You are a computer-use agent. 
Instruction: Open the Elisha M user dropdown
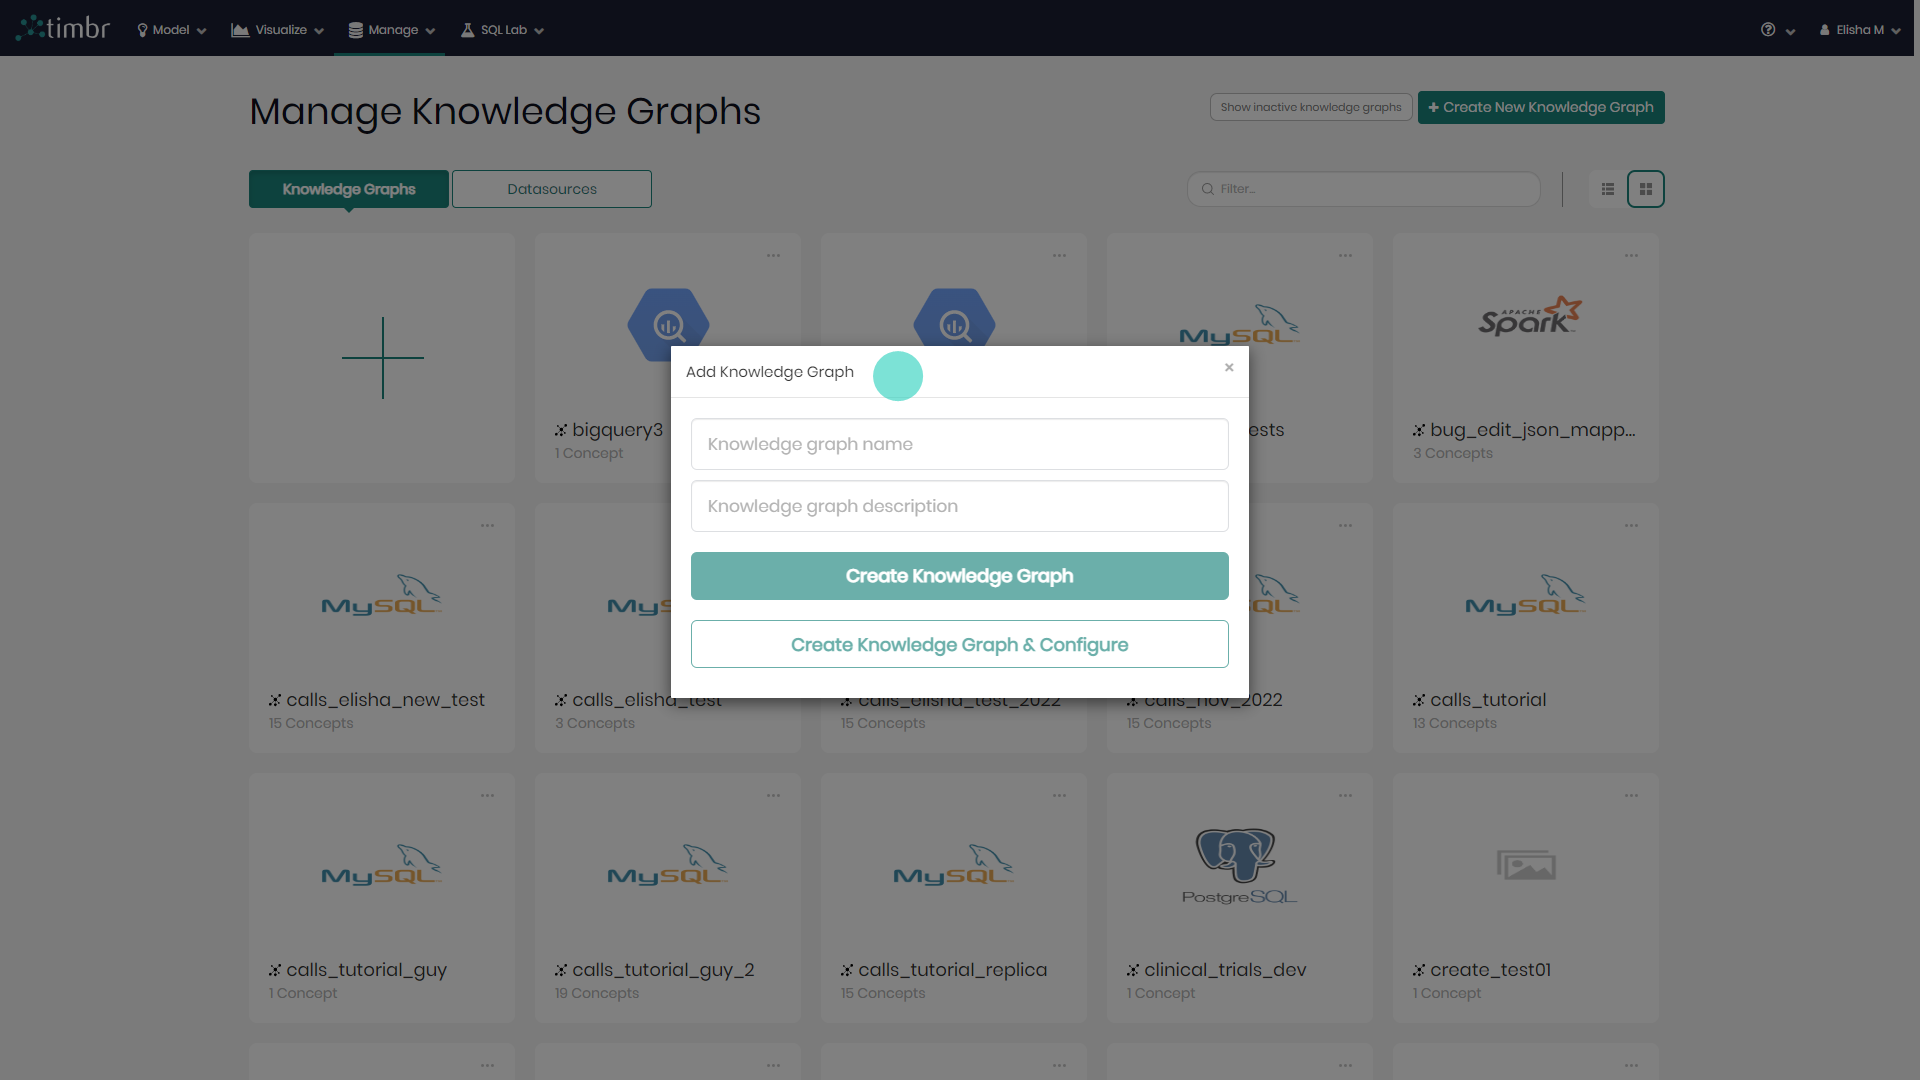[1860, 30]
